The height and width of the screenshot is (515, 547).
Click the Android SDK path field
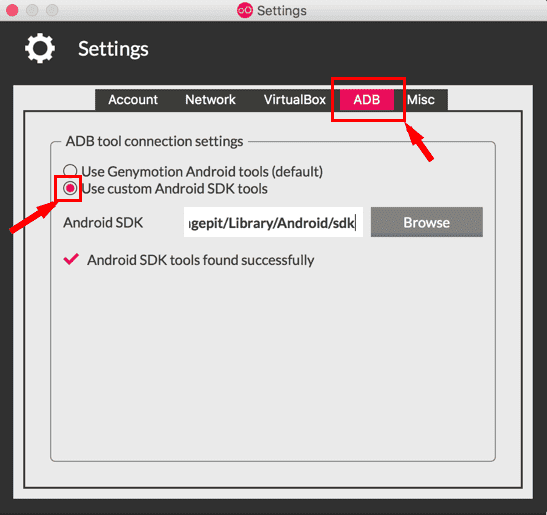pos(273,222)
